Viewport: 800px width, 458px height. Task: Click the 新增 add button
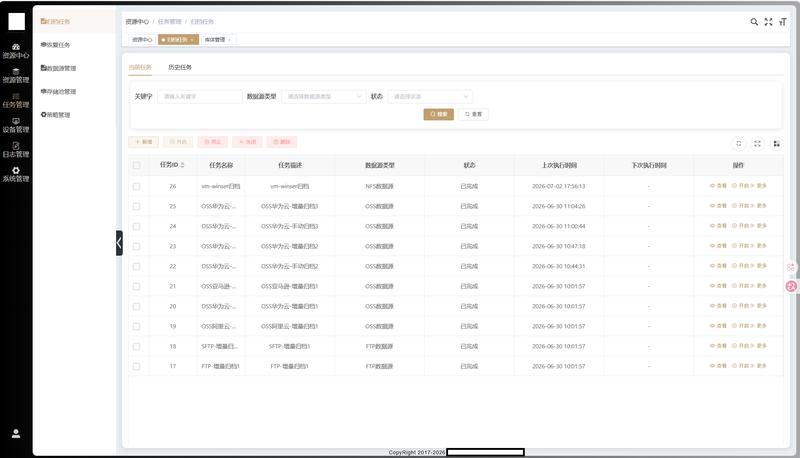(x=143, y=142)
